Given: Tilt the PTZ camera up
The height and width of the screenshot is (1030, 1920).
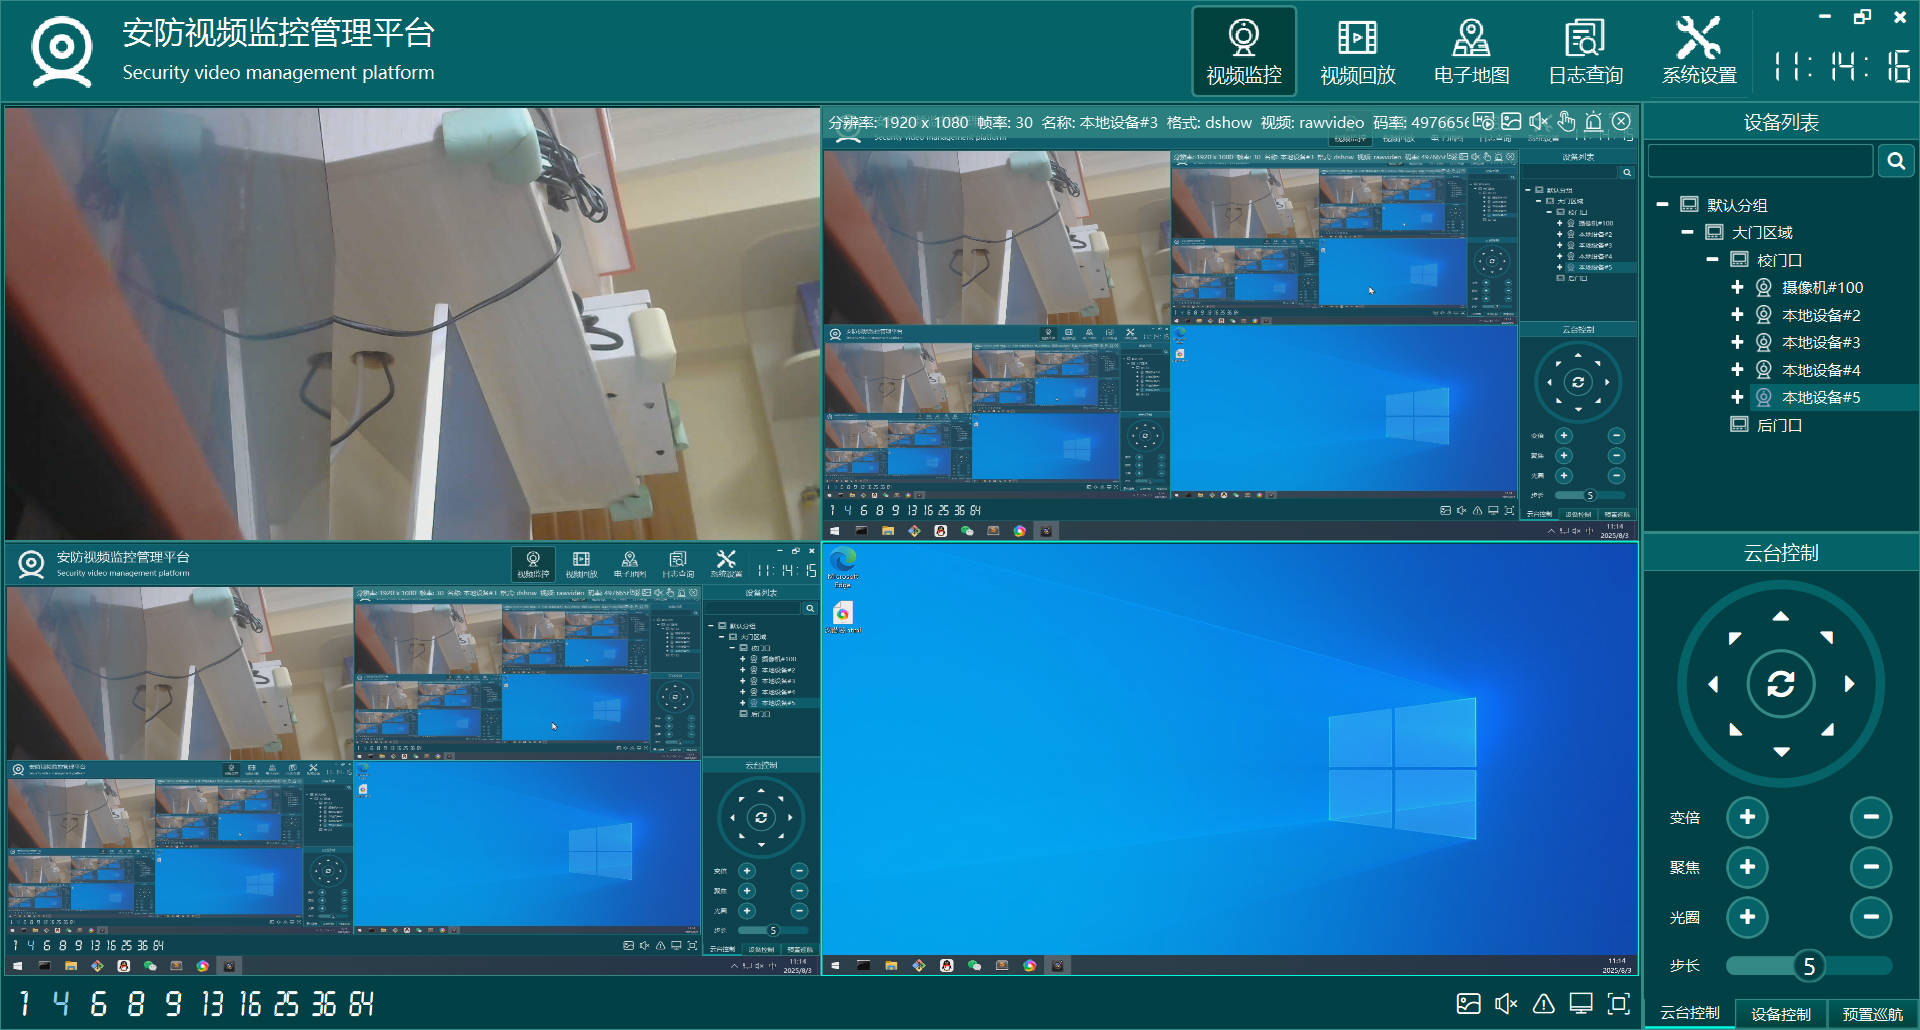Looking at the screenshot, I should point(1781,616).
